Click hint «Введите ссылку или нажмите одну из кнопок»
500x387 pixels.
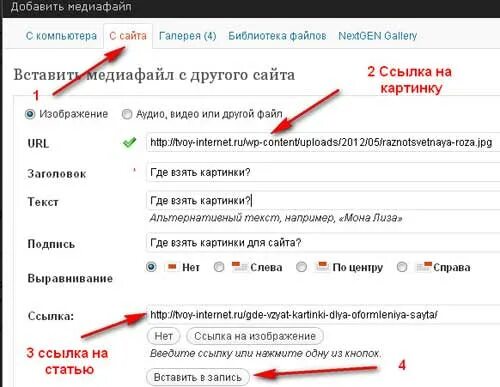(x=265, y=353)
